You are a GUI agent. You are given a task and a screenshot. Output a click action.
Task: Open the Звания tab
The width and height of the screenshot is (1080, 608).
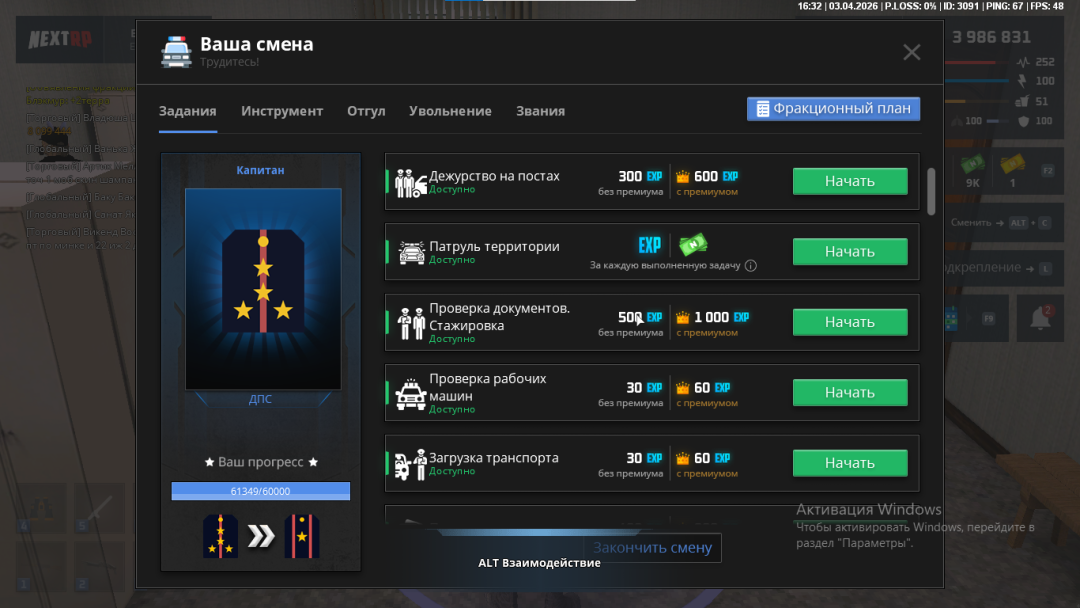(x=540, y=111)
